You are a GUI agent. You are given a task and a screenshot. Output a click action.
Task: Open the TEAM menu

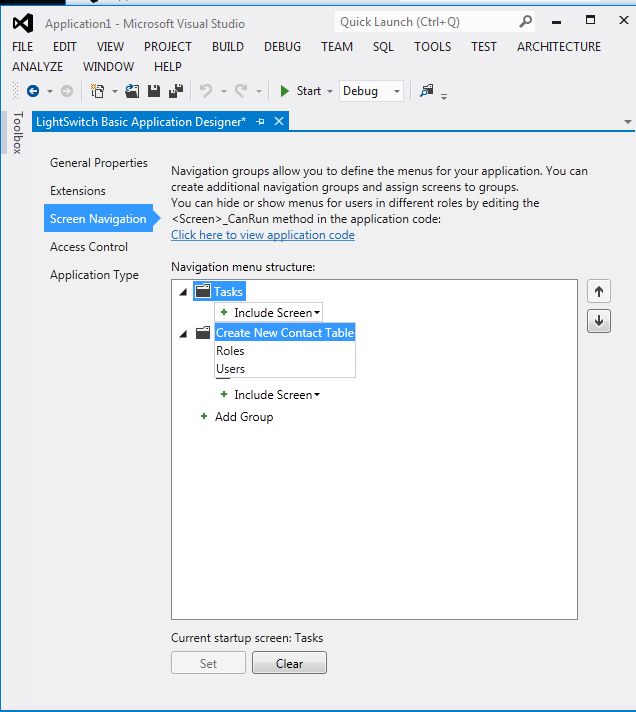(337, 47)
